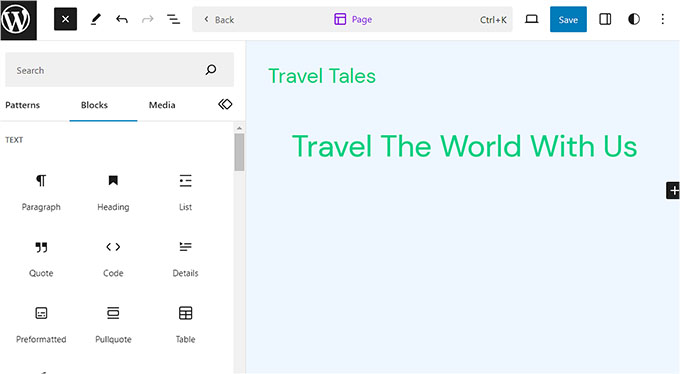Open the document overview list view
This screenshot has height=374, width=680.
[x=173, y=20]
